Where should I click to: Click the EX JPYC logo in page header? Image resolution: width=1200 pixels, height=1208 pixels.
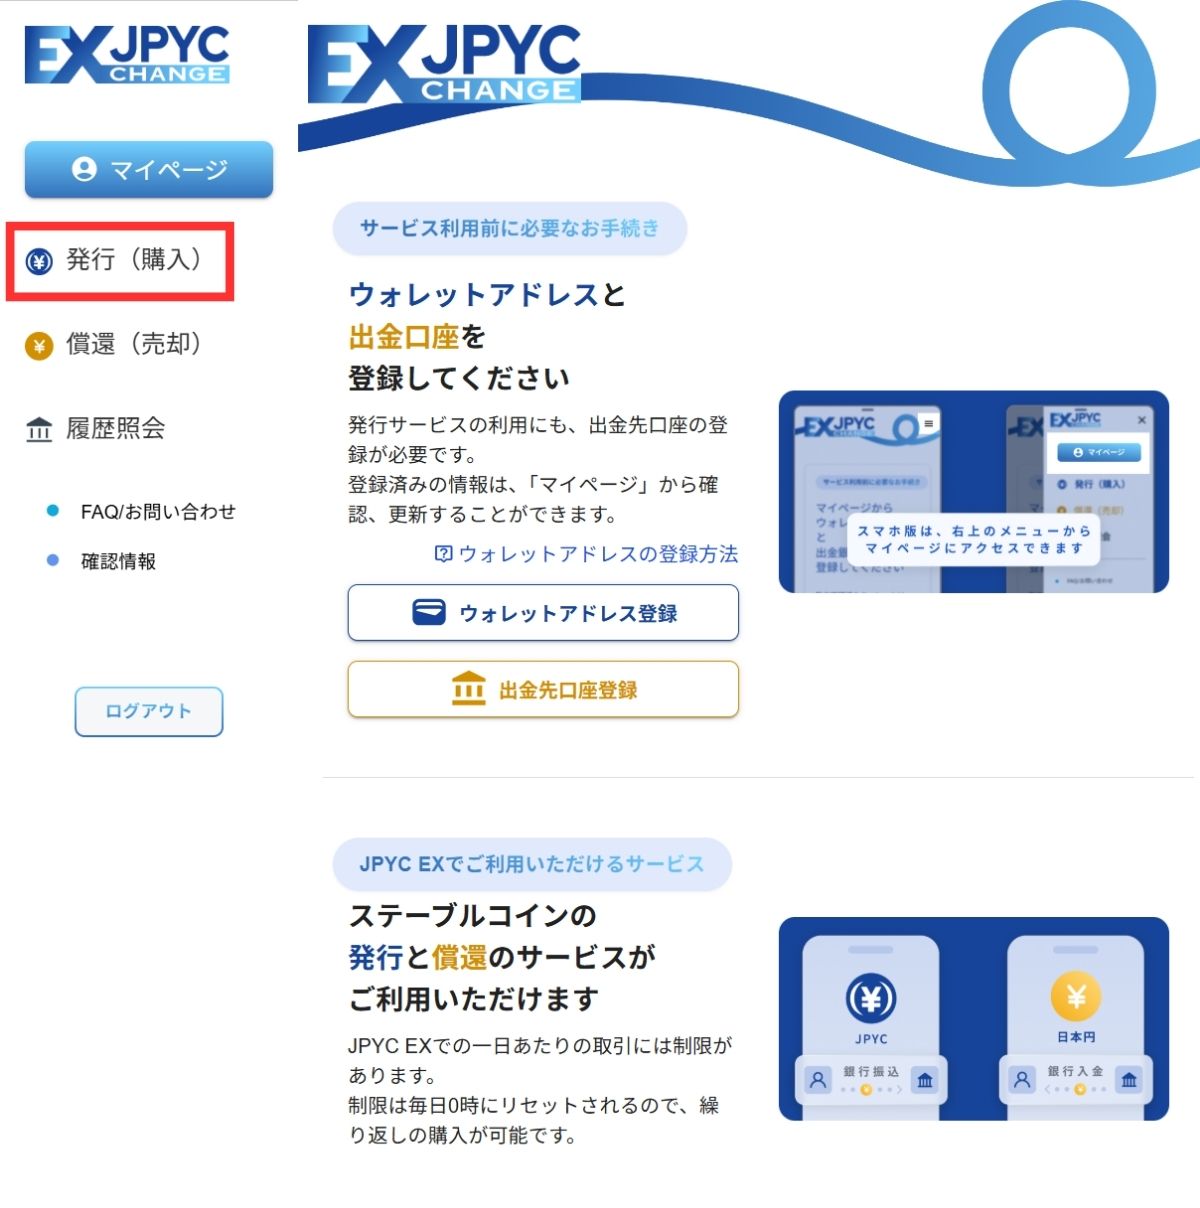click(x=440, y=60)
